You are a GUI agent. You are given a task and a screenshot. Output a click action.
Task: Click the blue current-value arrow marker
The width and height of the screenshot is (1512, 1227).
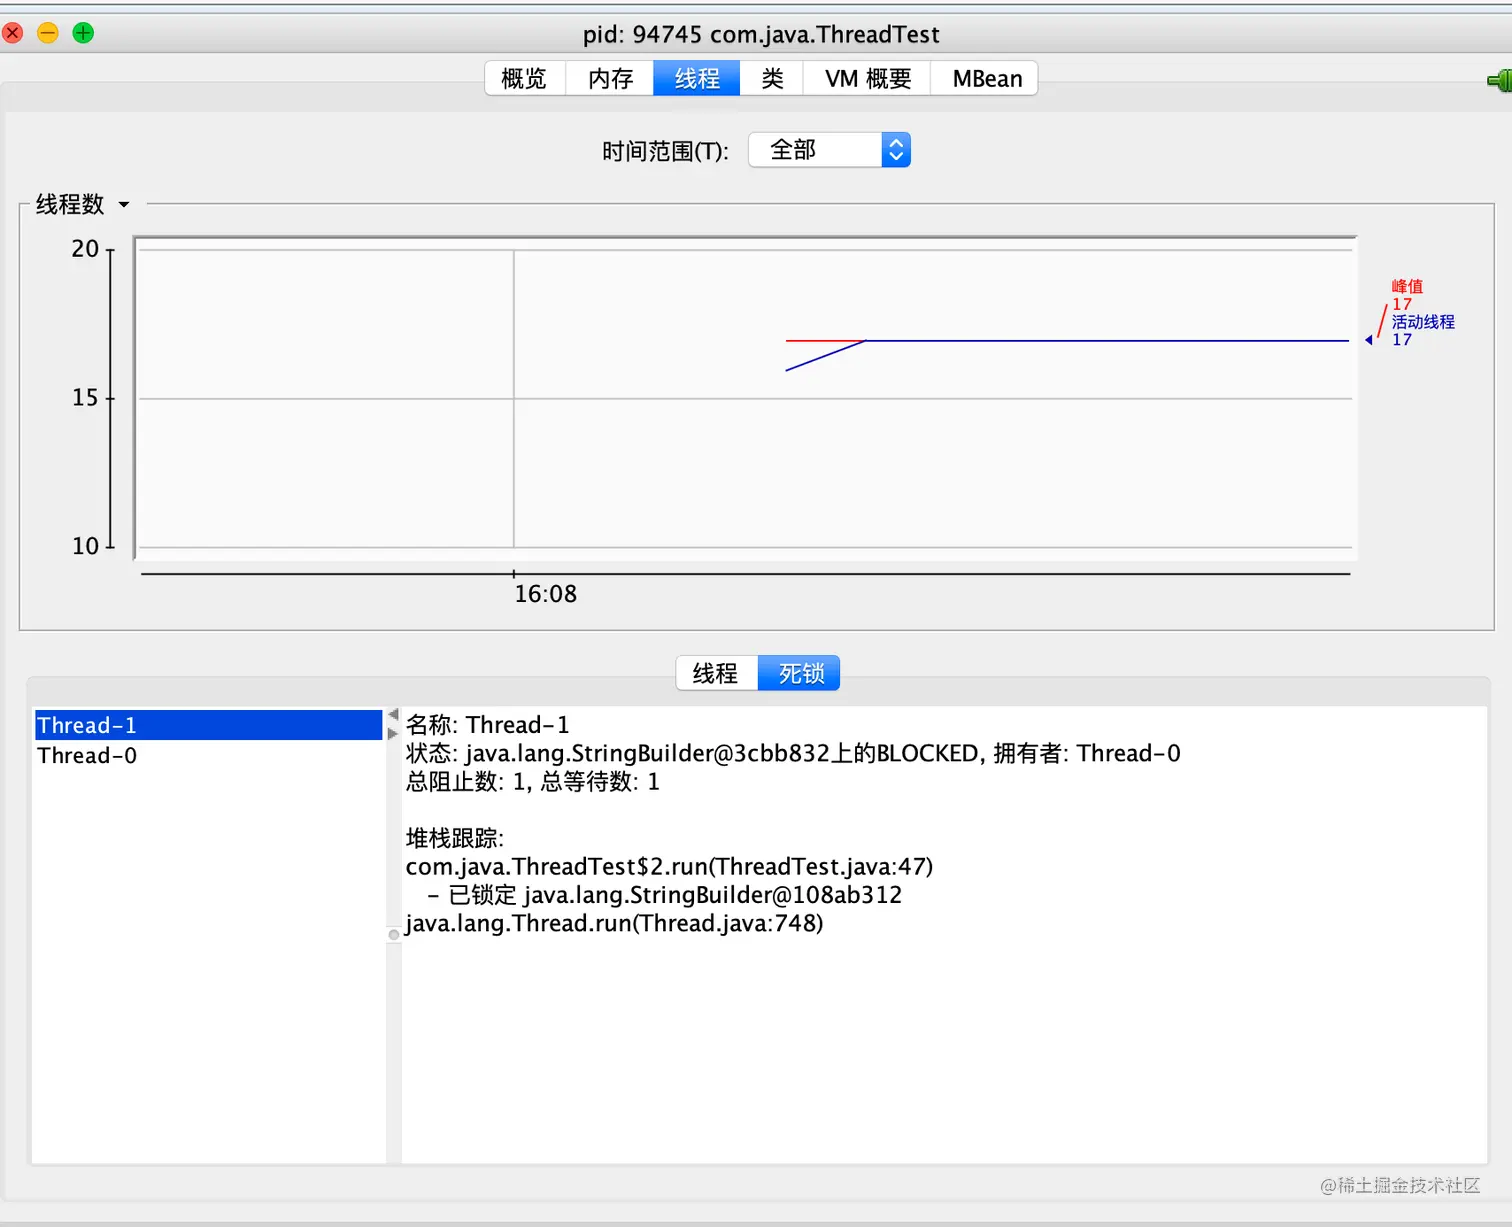click(x=1369, y=340)
